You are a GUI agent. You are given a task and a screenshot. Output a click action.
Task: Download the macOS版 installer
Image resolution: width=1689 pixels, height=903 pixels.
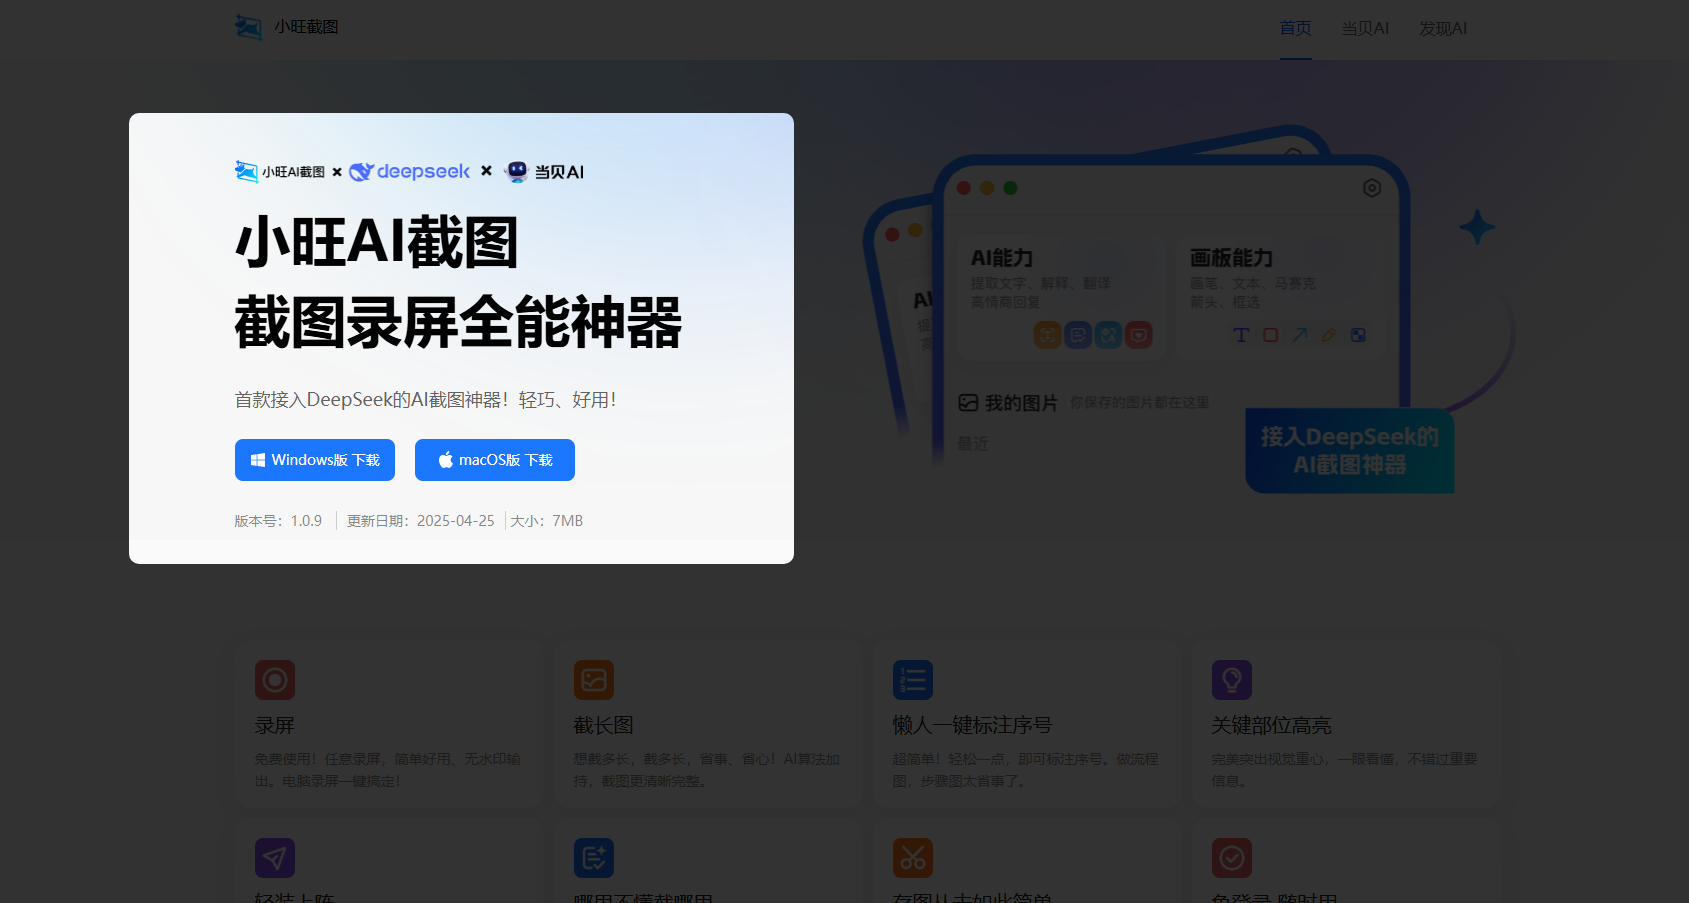[495, 460]
